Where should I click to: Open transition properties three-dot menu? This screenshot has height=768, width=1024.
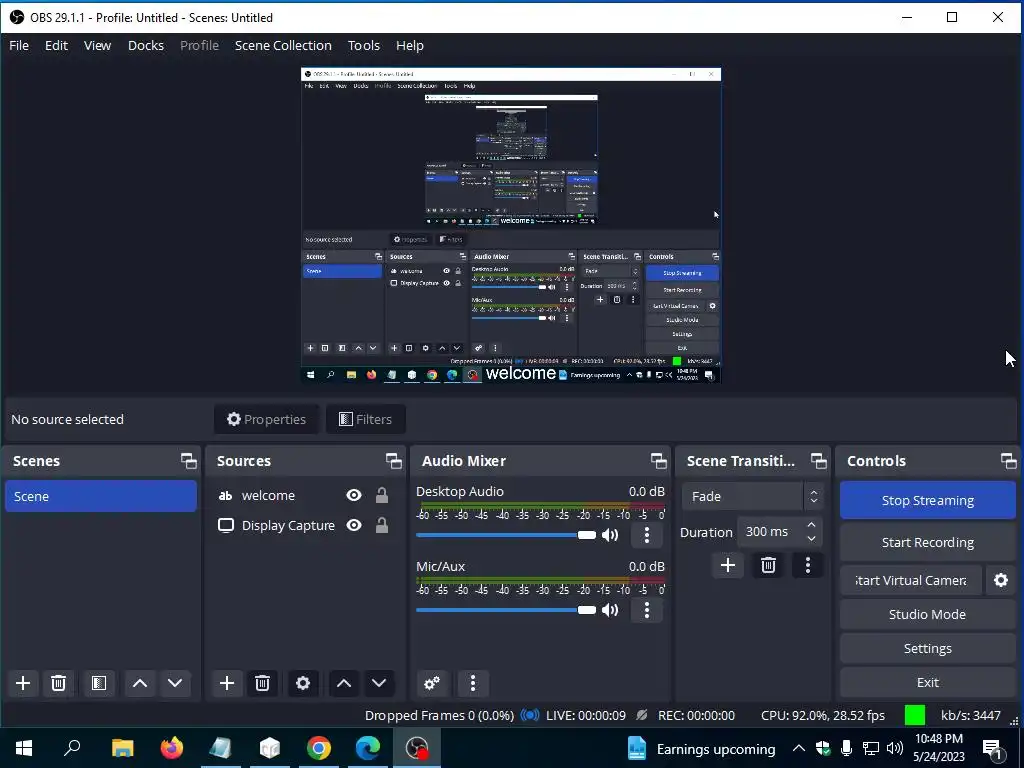pyautogui.click(x=808, y=565)
